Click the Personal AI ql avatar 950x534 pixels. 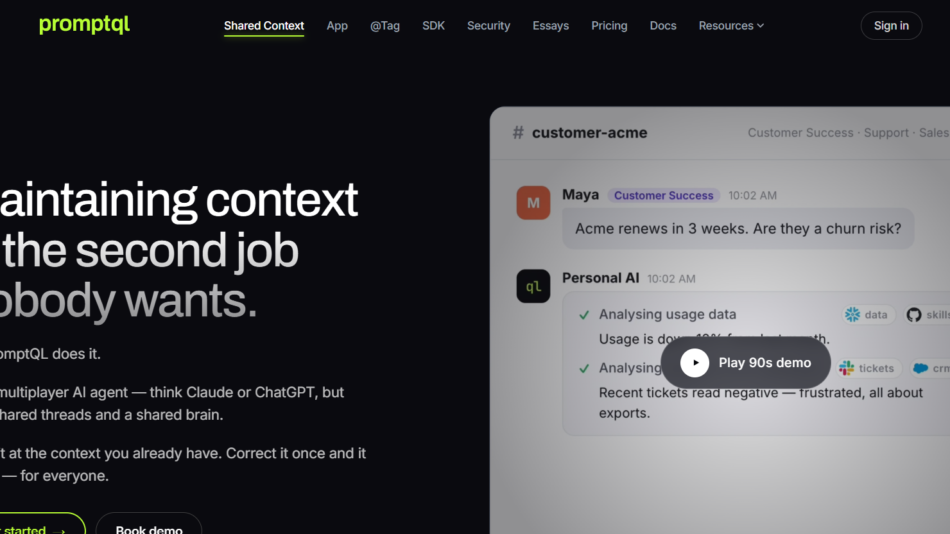click(x=533, y=286)
